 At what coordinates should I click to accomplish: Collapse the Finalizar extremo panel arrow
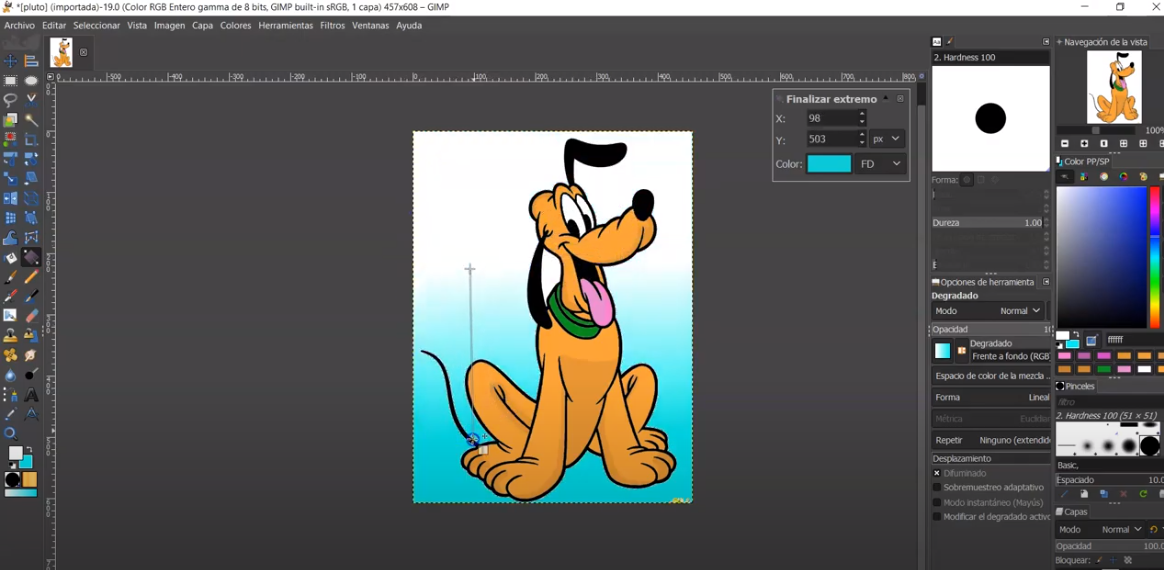(886, 98)
